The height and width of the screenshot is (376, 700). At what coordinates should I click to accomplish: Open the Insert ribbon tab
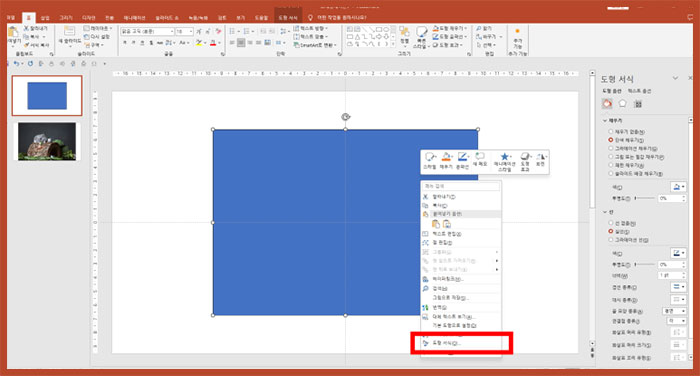point(45,18)
